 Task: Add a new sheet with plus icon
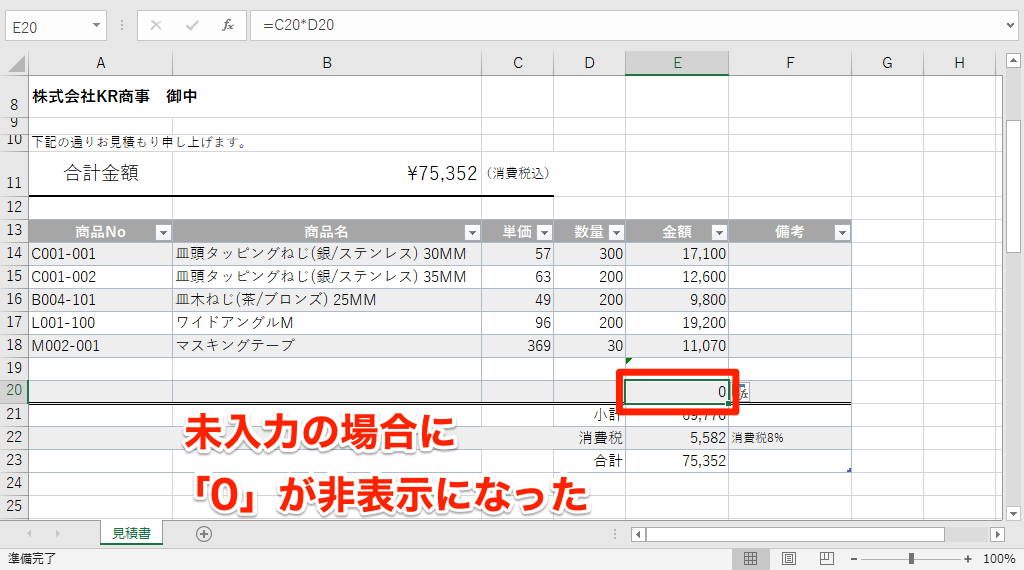204,534
